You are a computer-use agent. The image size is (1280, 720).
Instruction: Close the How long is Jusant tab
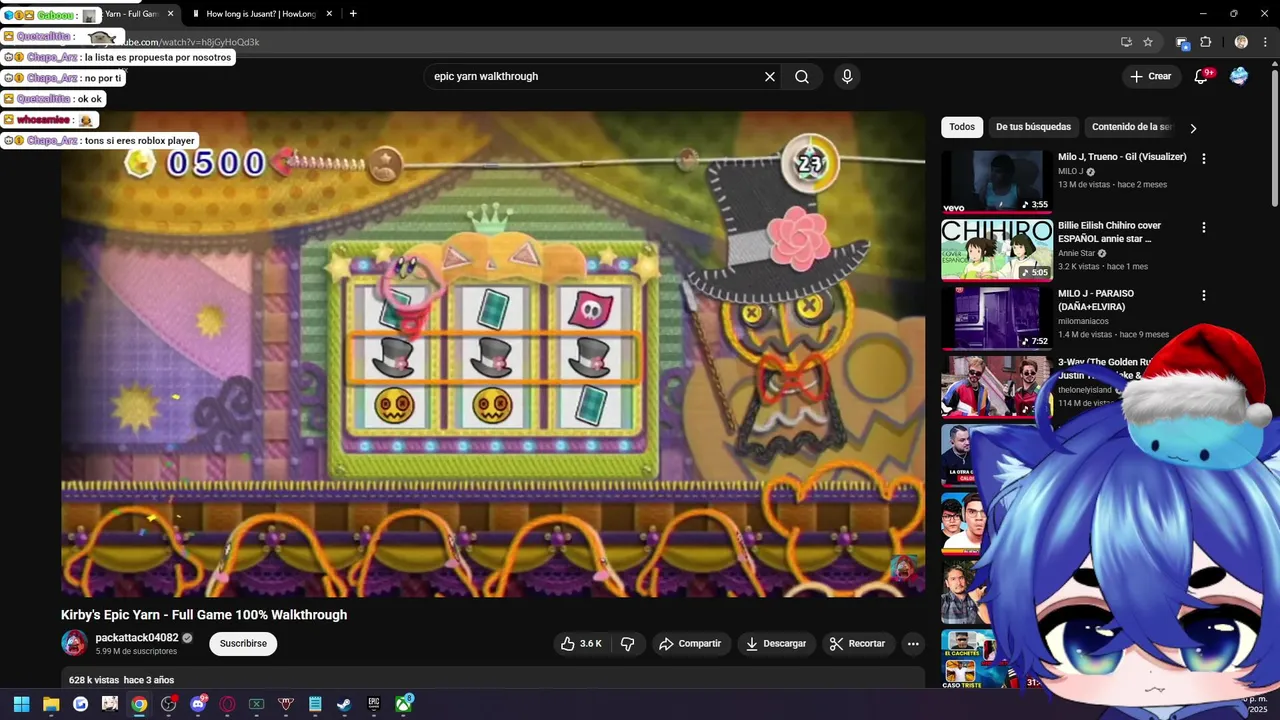point(329,14)
